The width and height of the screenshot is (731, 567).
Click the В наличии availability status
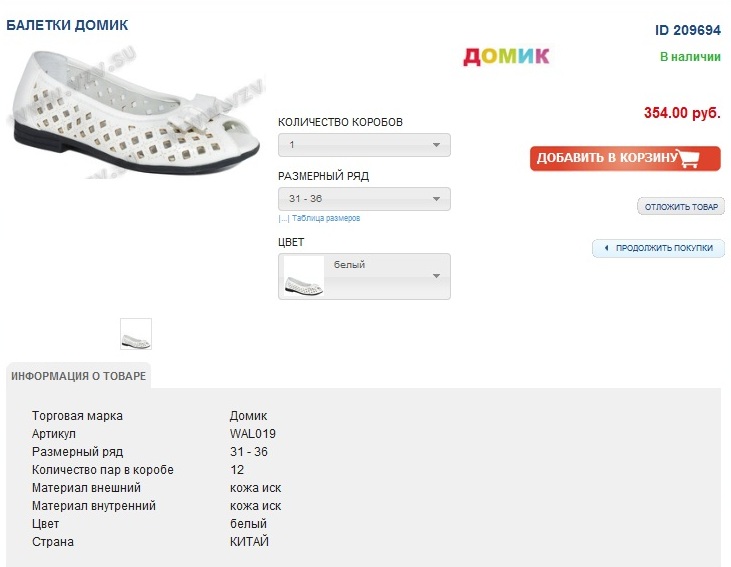click(x=690, y=57)
